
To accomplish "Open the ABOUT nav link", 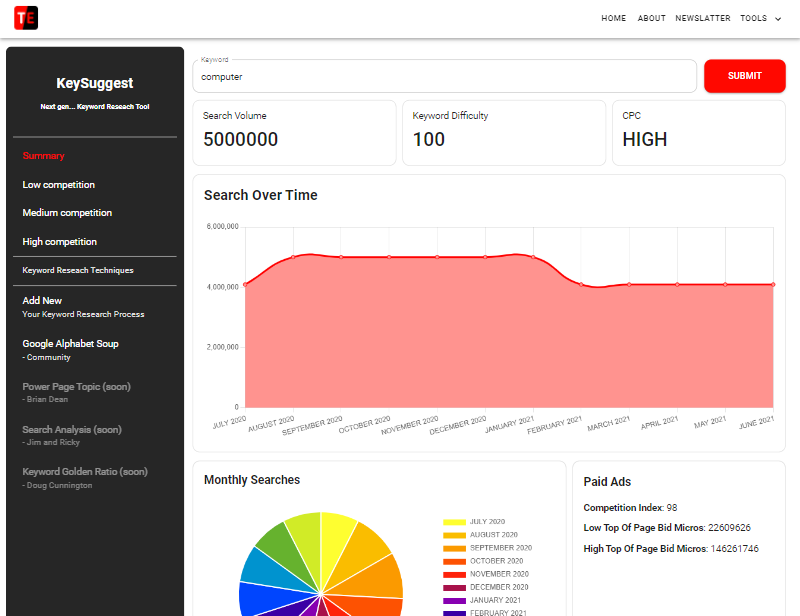I will (652, 18).
